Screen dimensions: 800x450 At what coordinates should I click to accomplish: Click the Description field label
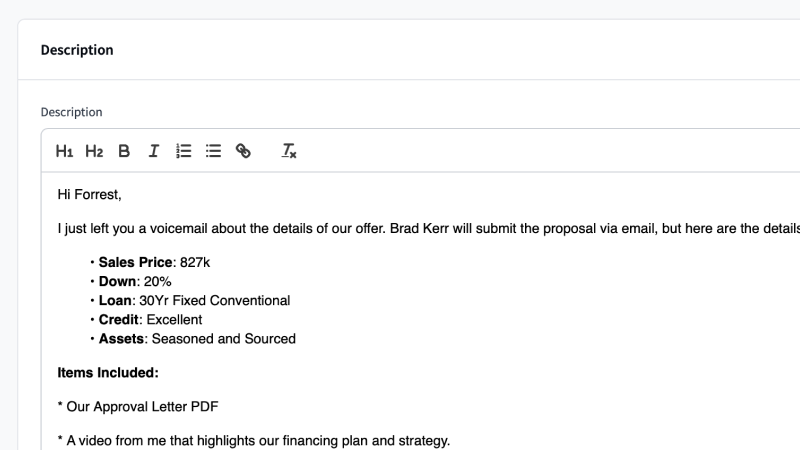71,112
